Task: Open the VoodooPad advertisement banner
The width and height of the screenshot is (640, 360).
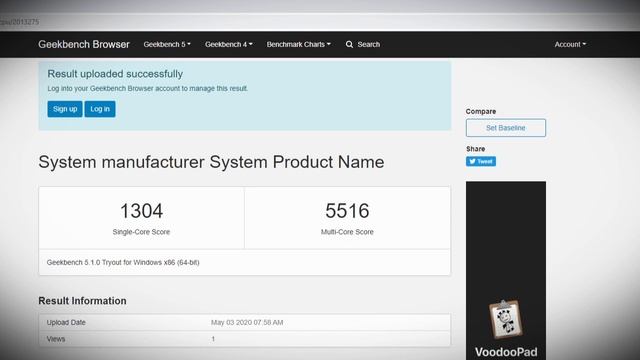Action: tap(506, 271)
